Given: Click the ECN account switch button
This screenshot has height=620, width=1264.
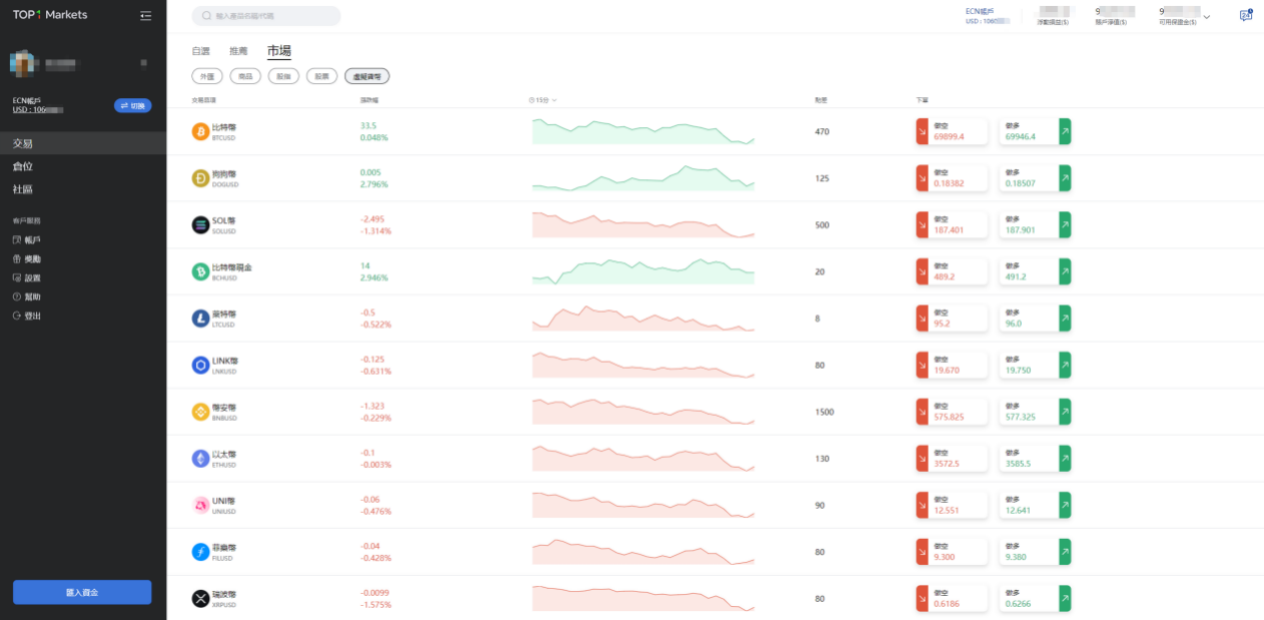Looking at the screenshot, I should [x=133, y=105].
